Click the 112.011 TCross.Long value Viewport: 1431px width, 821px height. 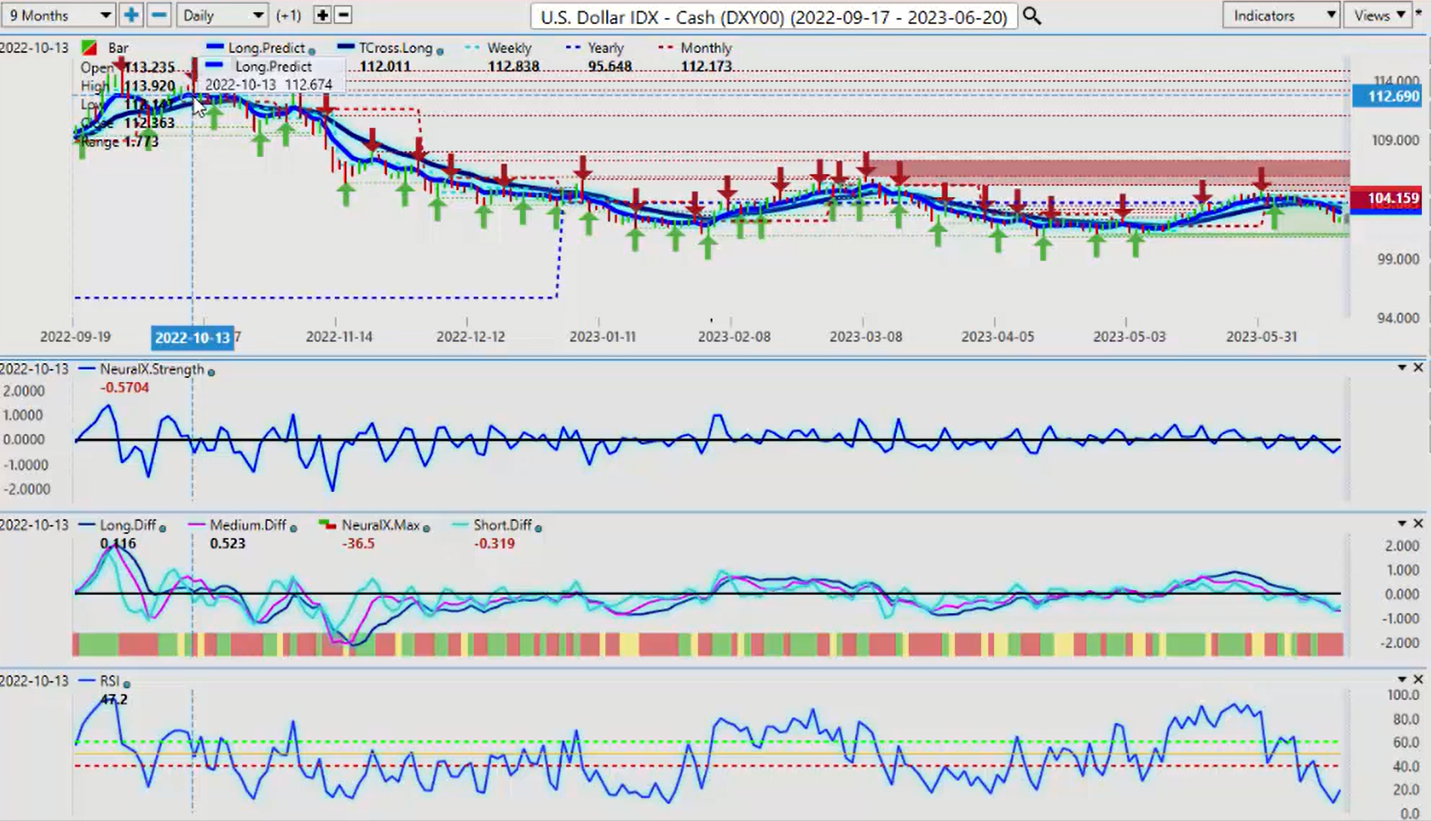click(x=385, y=66)
